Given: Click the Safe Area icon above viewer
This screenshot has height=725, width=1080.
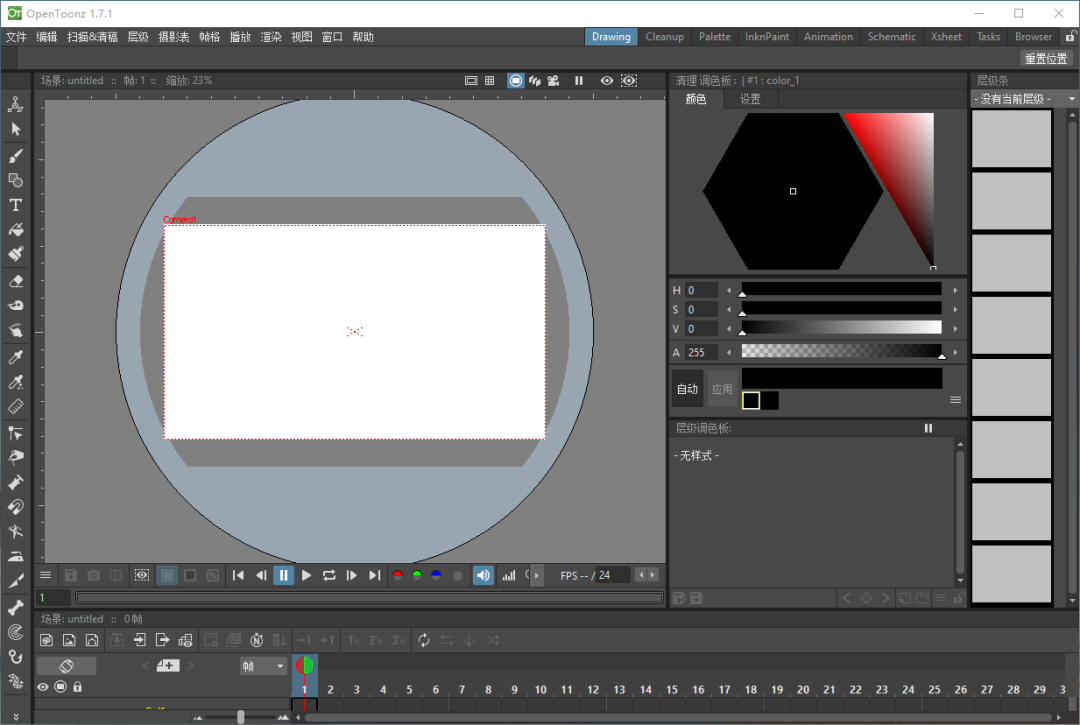Looking at the screenshot, I should [471, 81].
